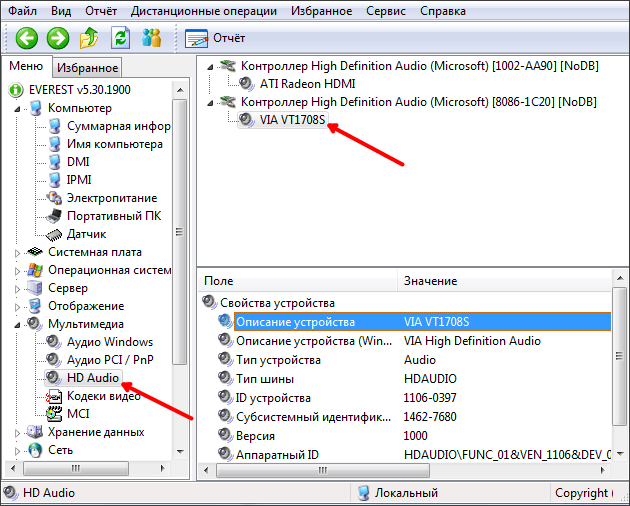Switch to the Избранное tab
Viewport: 630px width, 506px height.
[87, 68]
